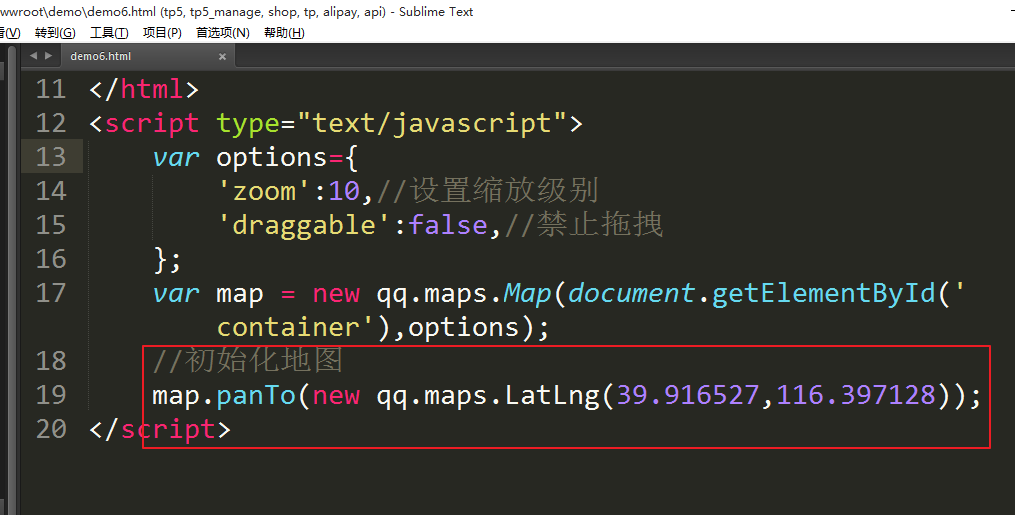Open the 首选项(N) menu
The width and height of the screenshot is (1015, 515).
[222, 32]
